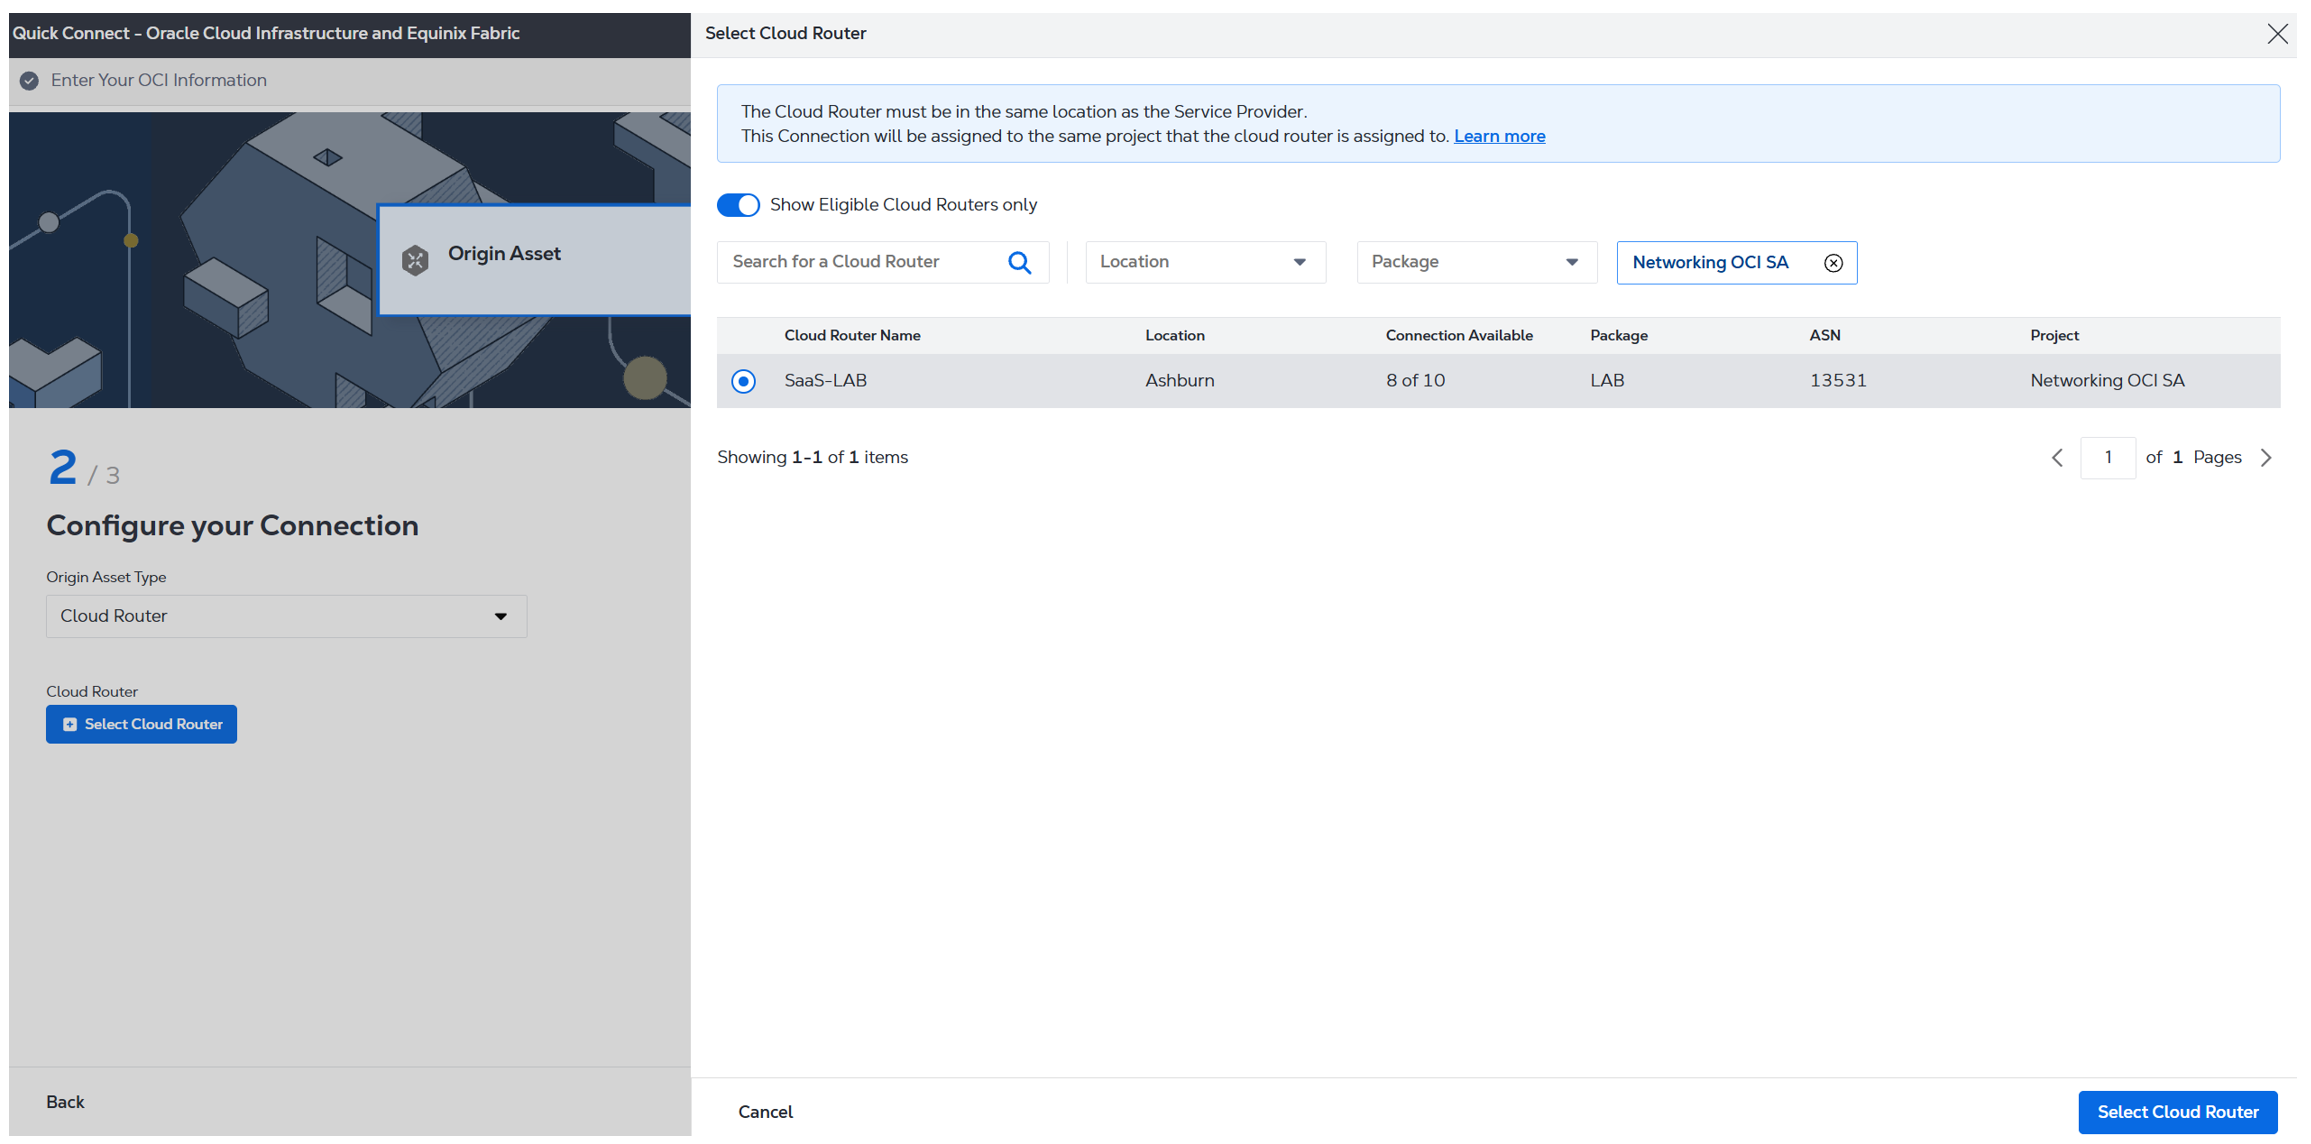Click the completed OCI Information checkmark icon

(x=29, y=81)
